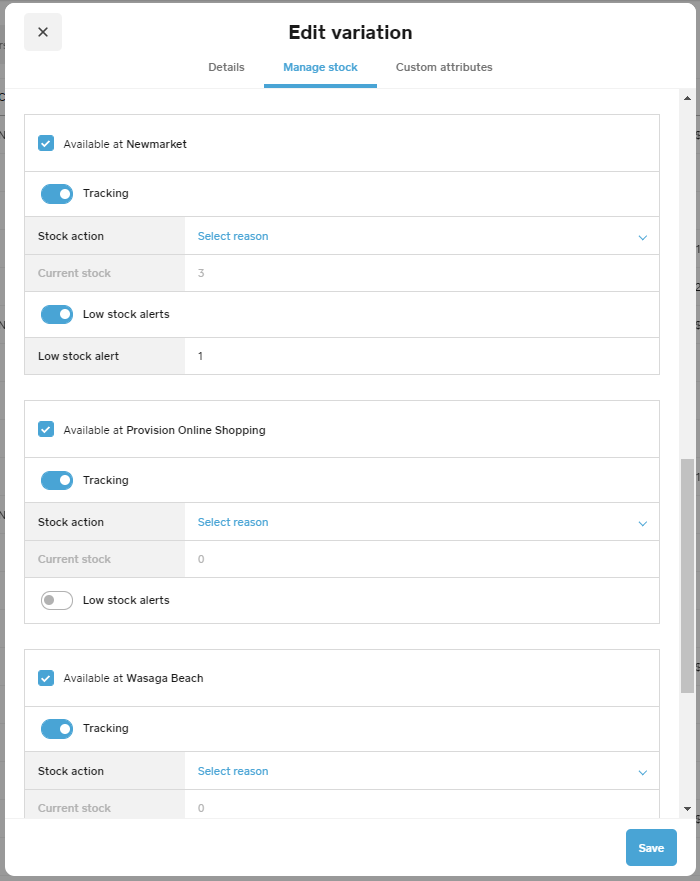Image resolution: width=700 pixels, height=881 pixels.
Task: Uncheck Available at Provision Online Shopping
Action: click(46, 429)
